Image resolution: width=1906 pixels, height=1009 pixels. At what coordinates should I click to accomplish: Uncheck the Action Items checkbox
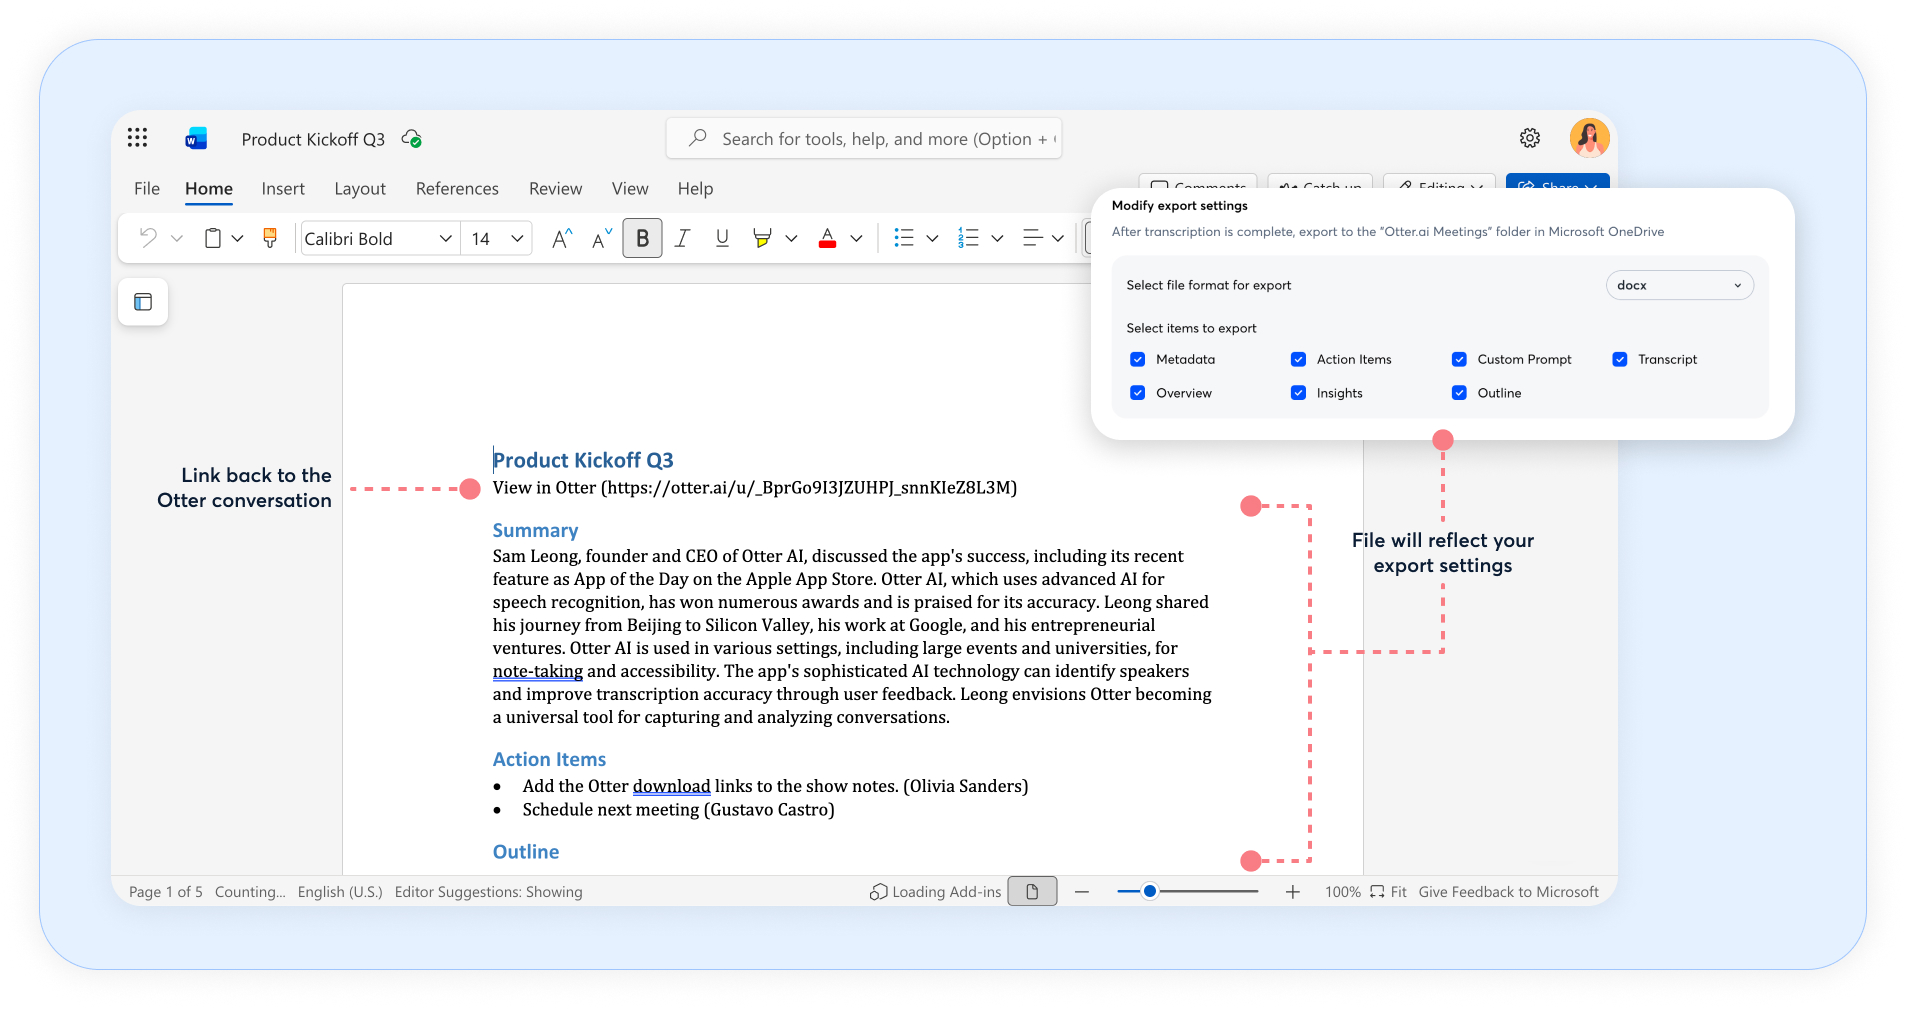tap(1298, 359)
